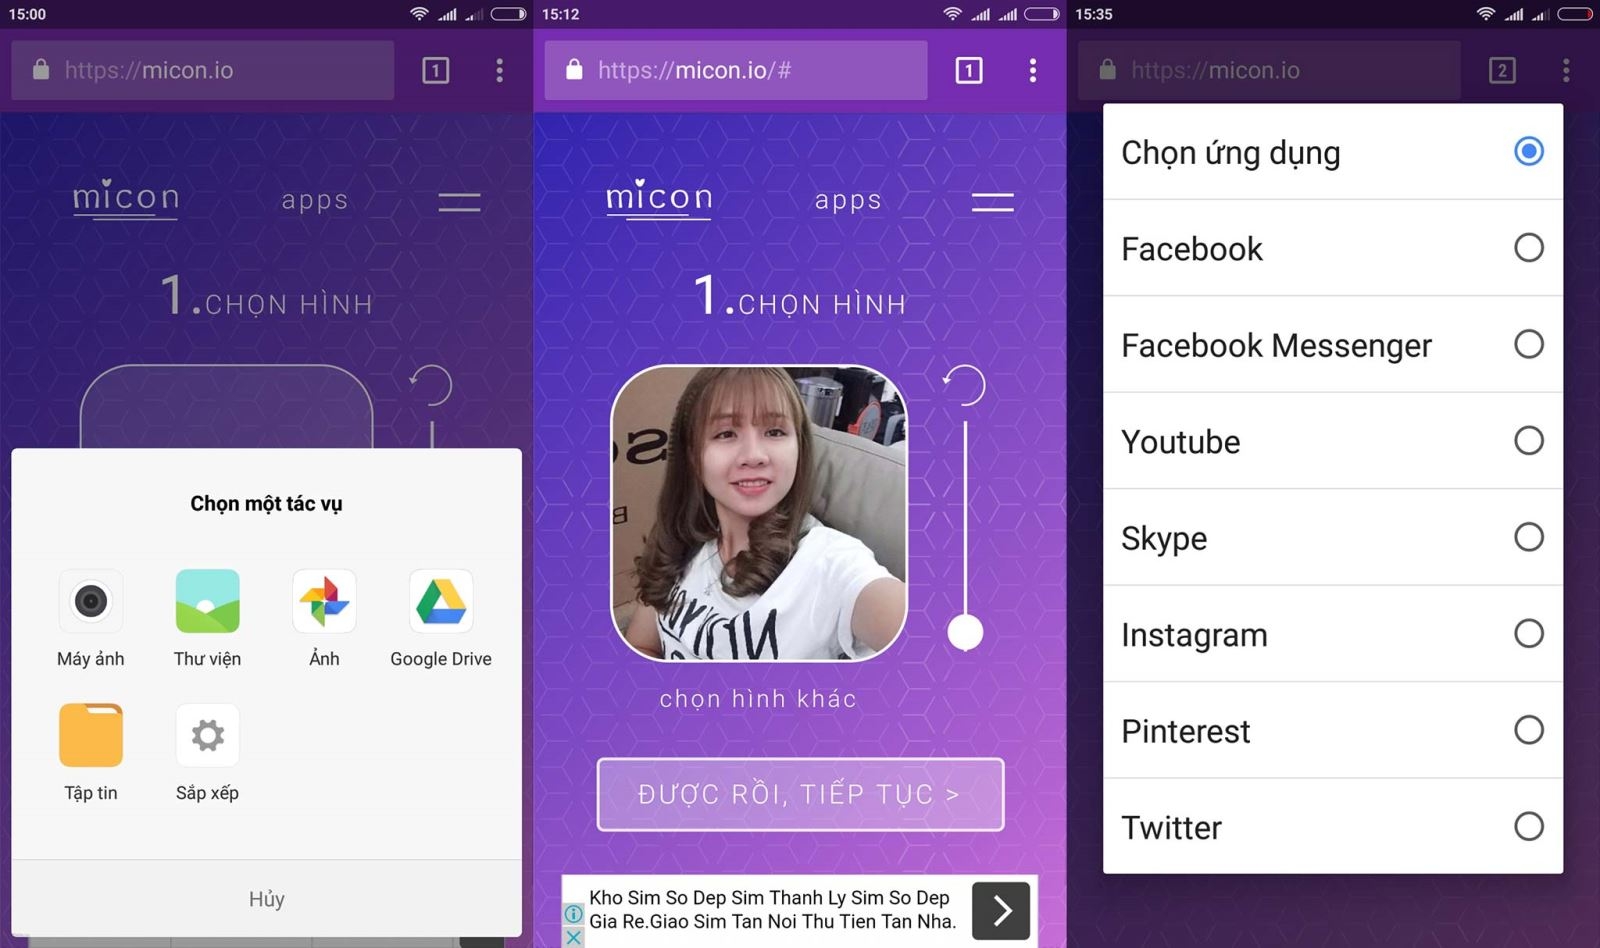1600x948 pixels.
Task: Open browser overflow menu in middle screen
Action: 1033,70
